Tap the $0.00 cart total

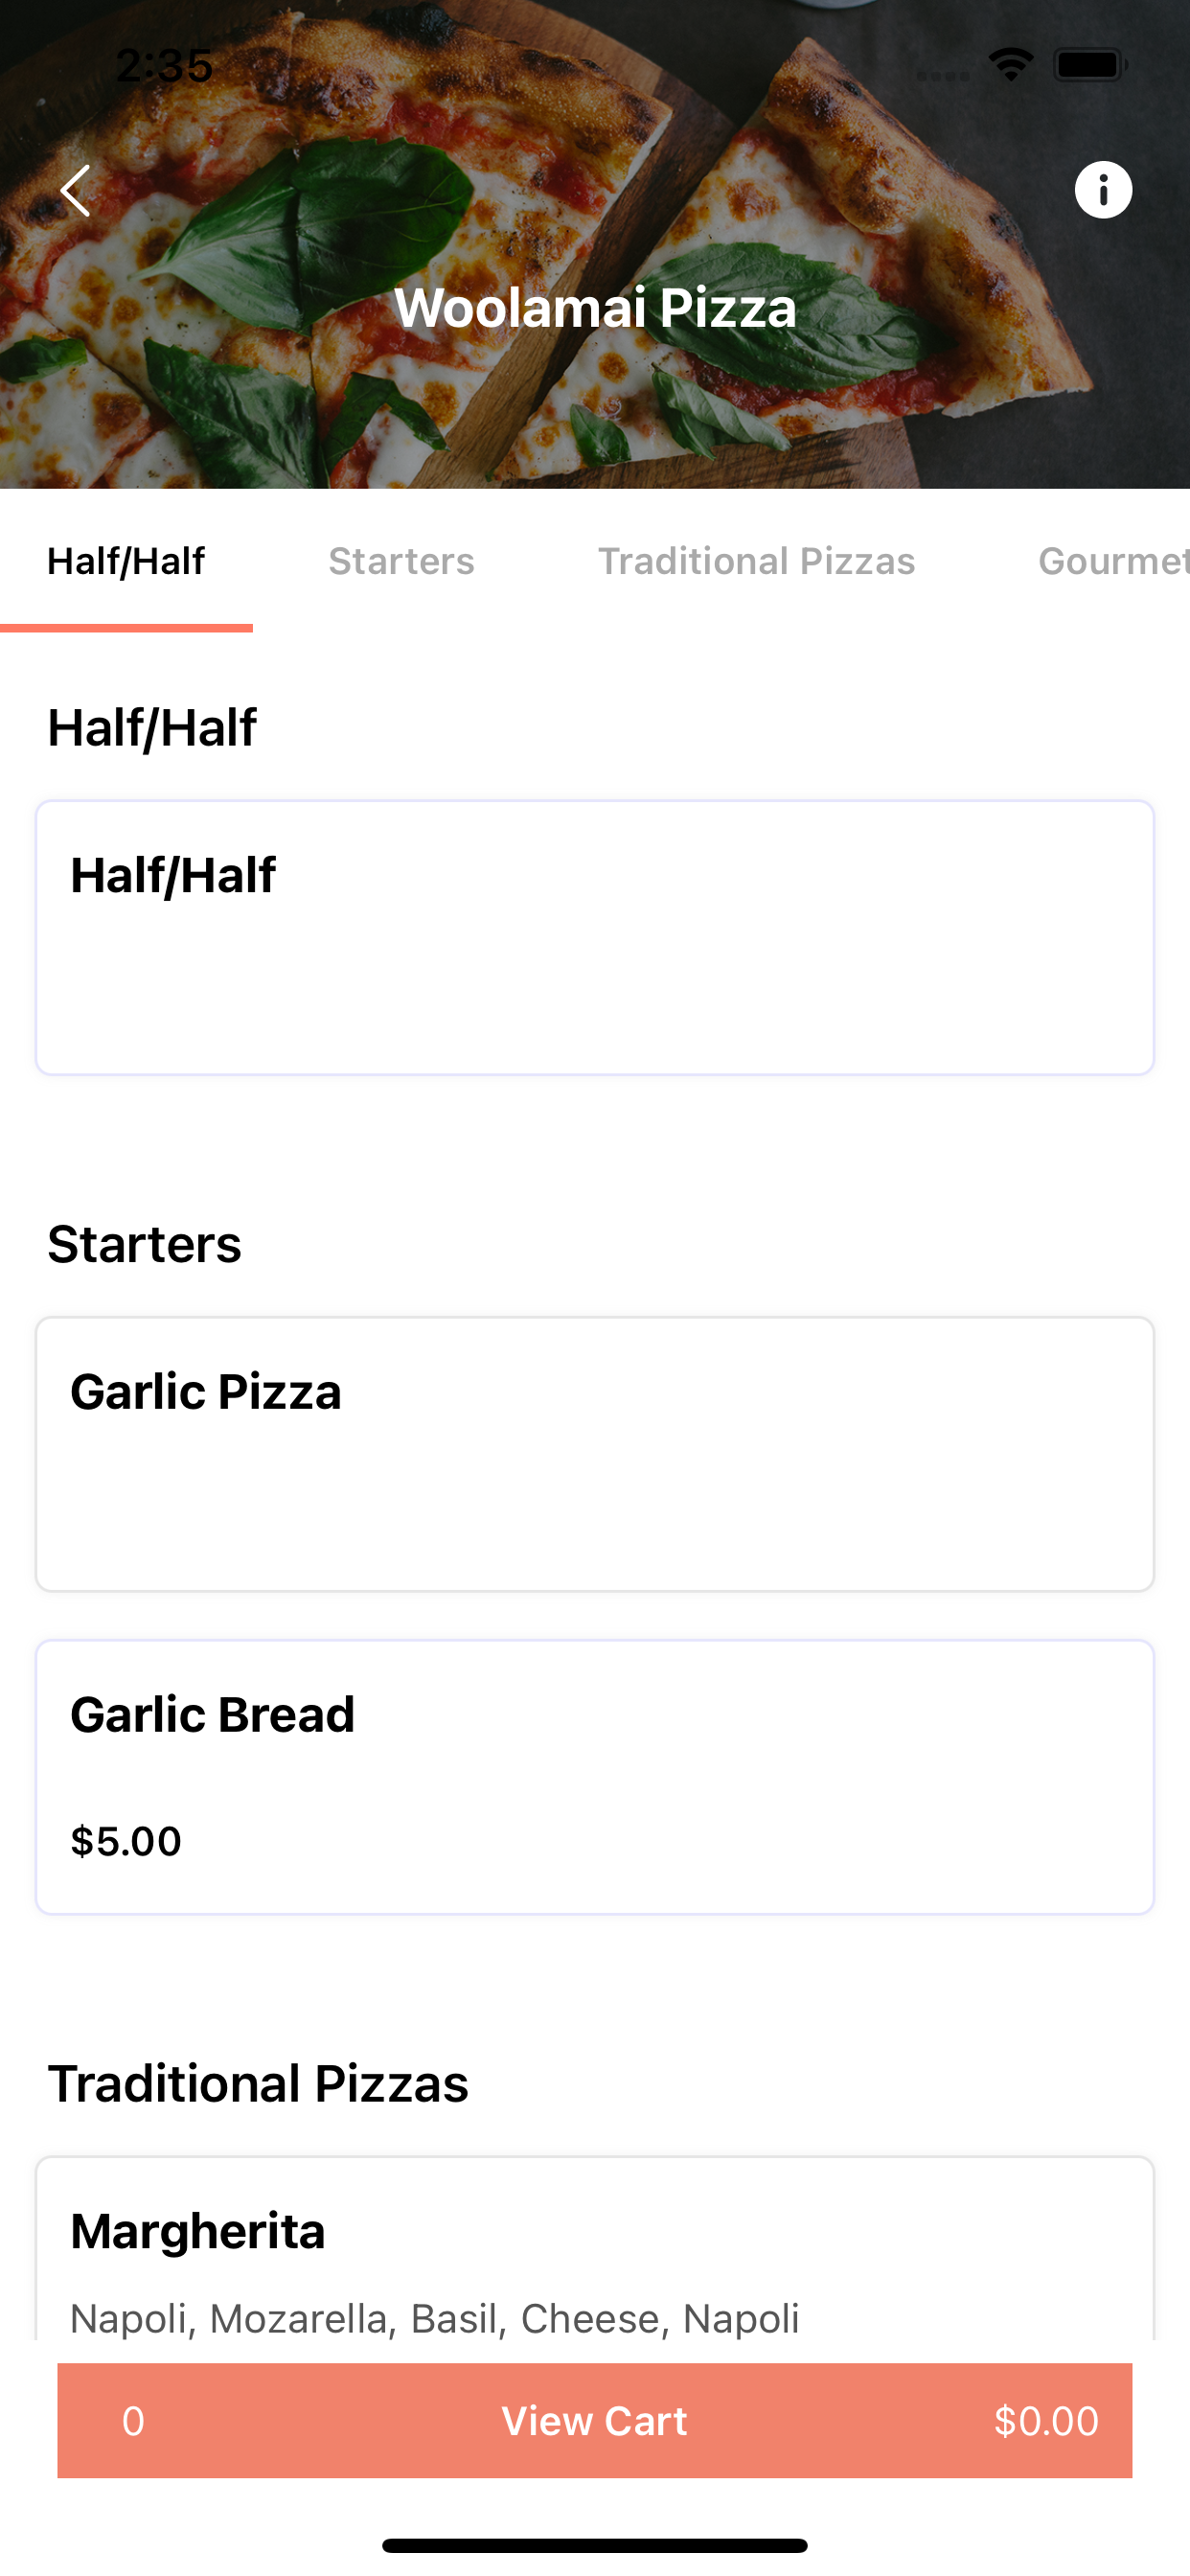(1046, 2421)
